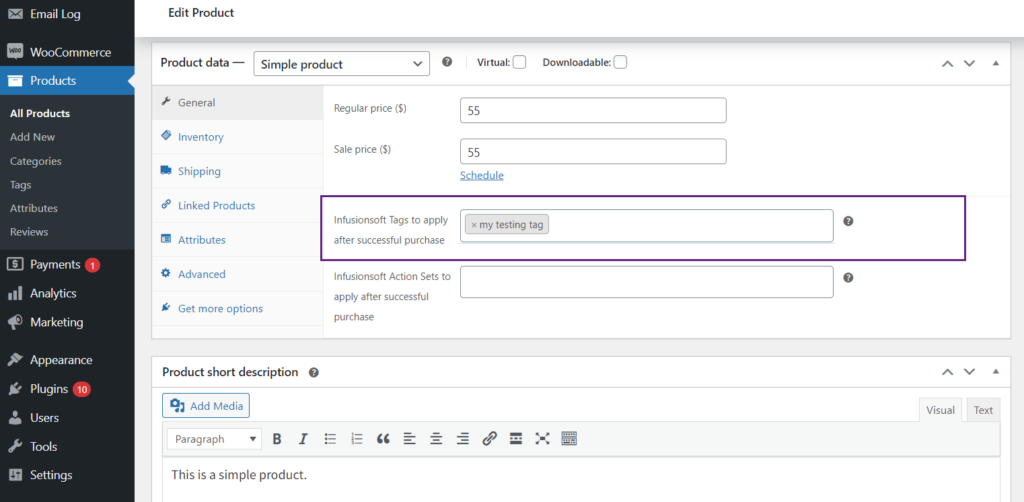Screen dimensions: 1024x502
Task: Collapse the Product short description panel
Action: [996, 372]
